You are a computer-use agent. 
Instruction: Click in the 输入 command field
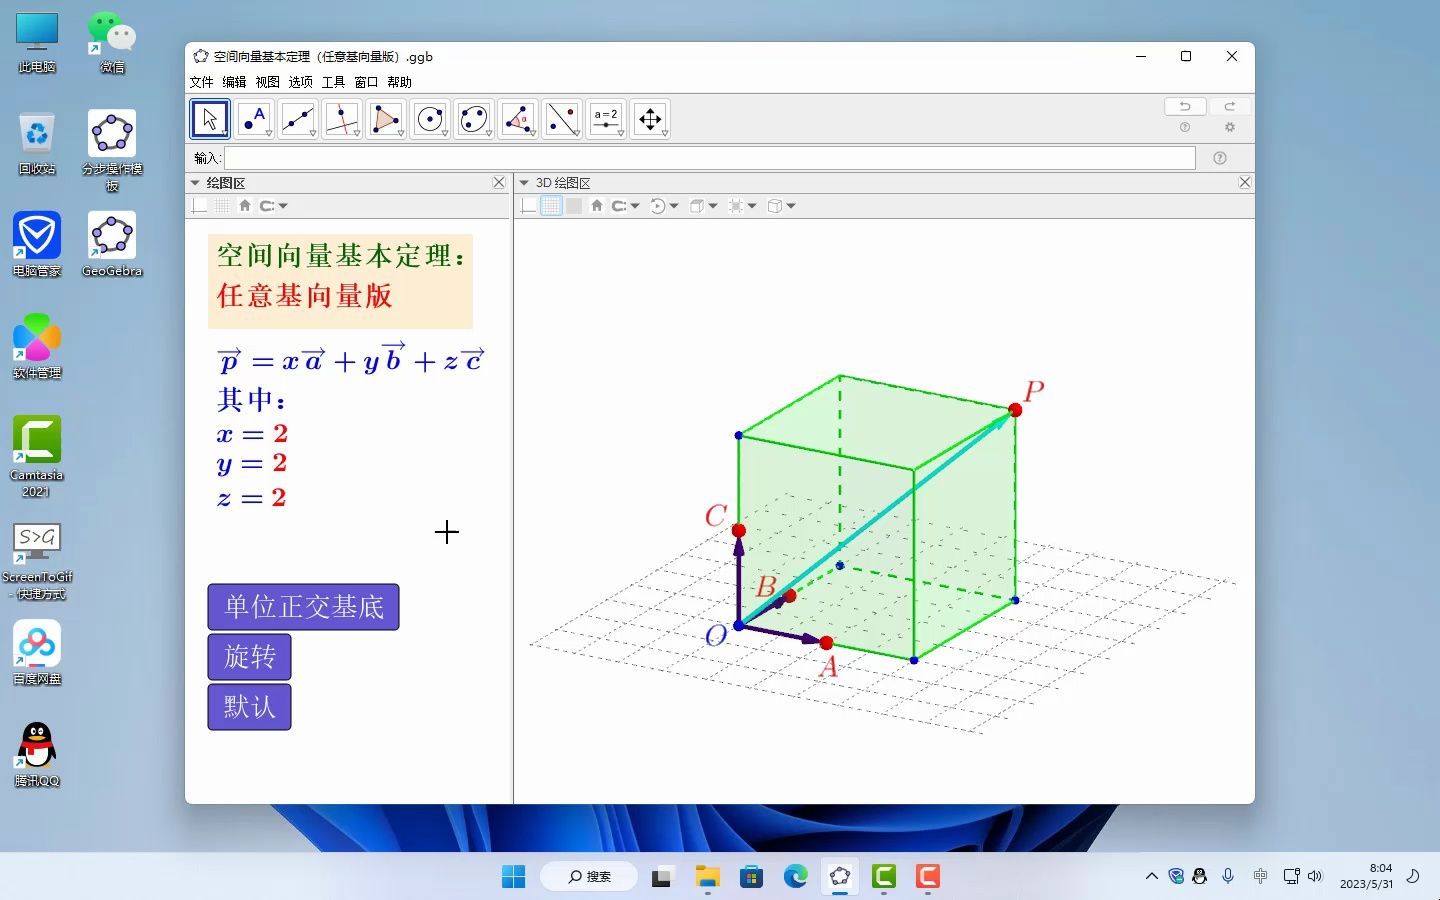[x=710, y=158]
